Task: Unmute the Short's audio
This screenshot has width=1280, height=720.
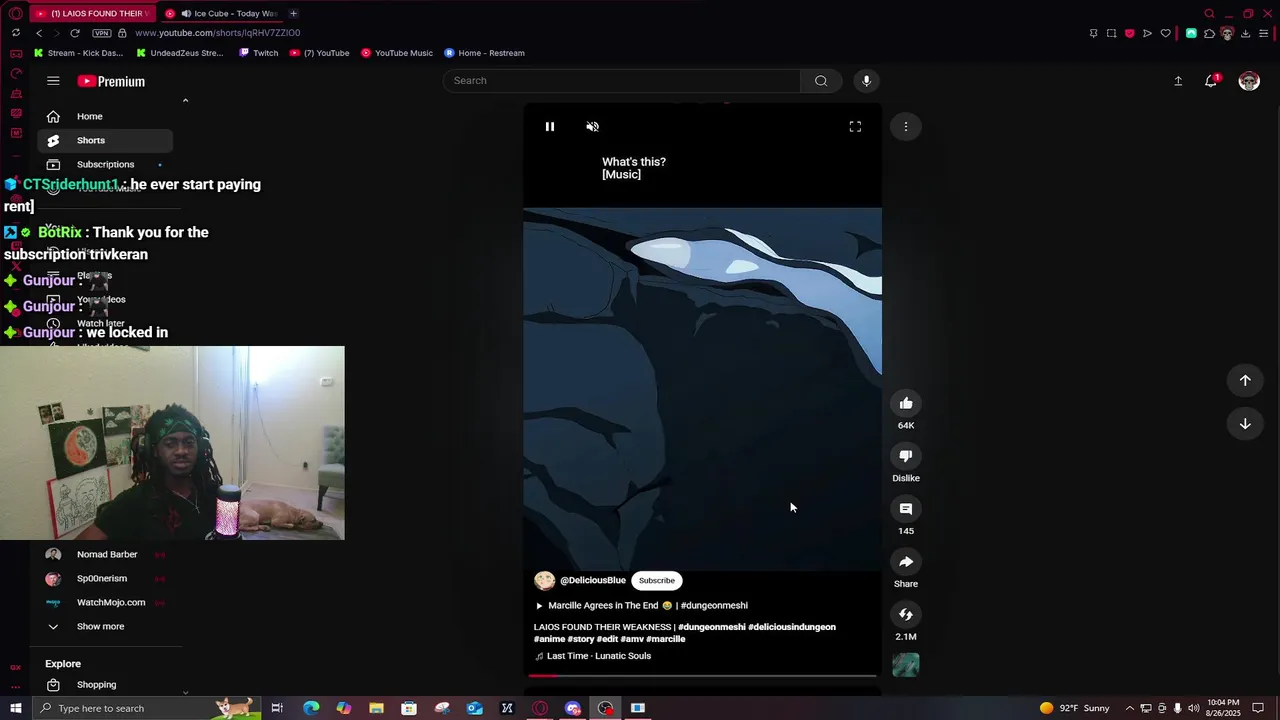Action: pyautogui.click(x=592, y=126)
